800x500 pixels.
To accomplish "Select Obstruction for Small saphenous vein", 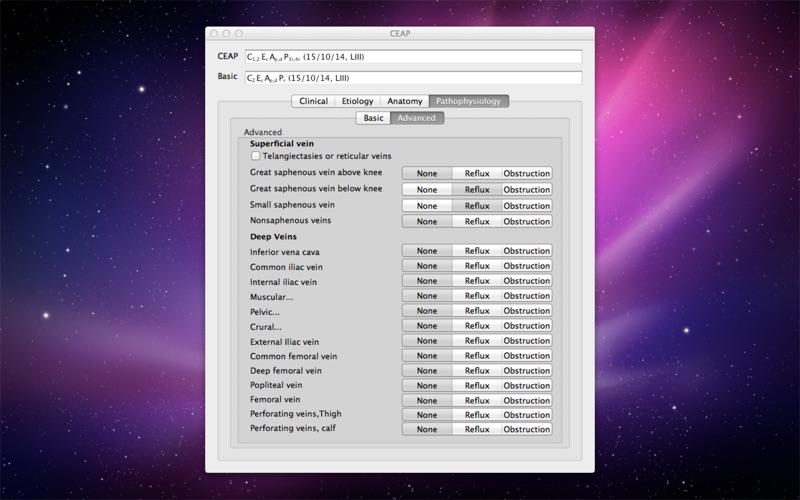I will (x=527, y=206).
